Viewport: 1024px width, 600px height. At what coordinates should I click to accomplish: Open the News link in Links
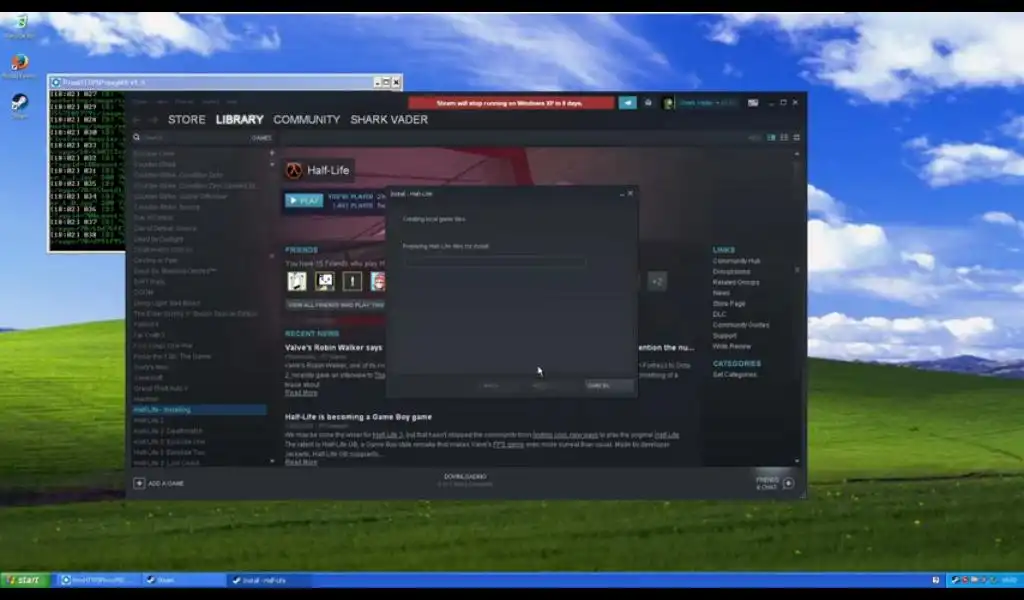point(721,292)
